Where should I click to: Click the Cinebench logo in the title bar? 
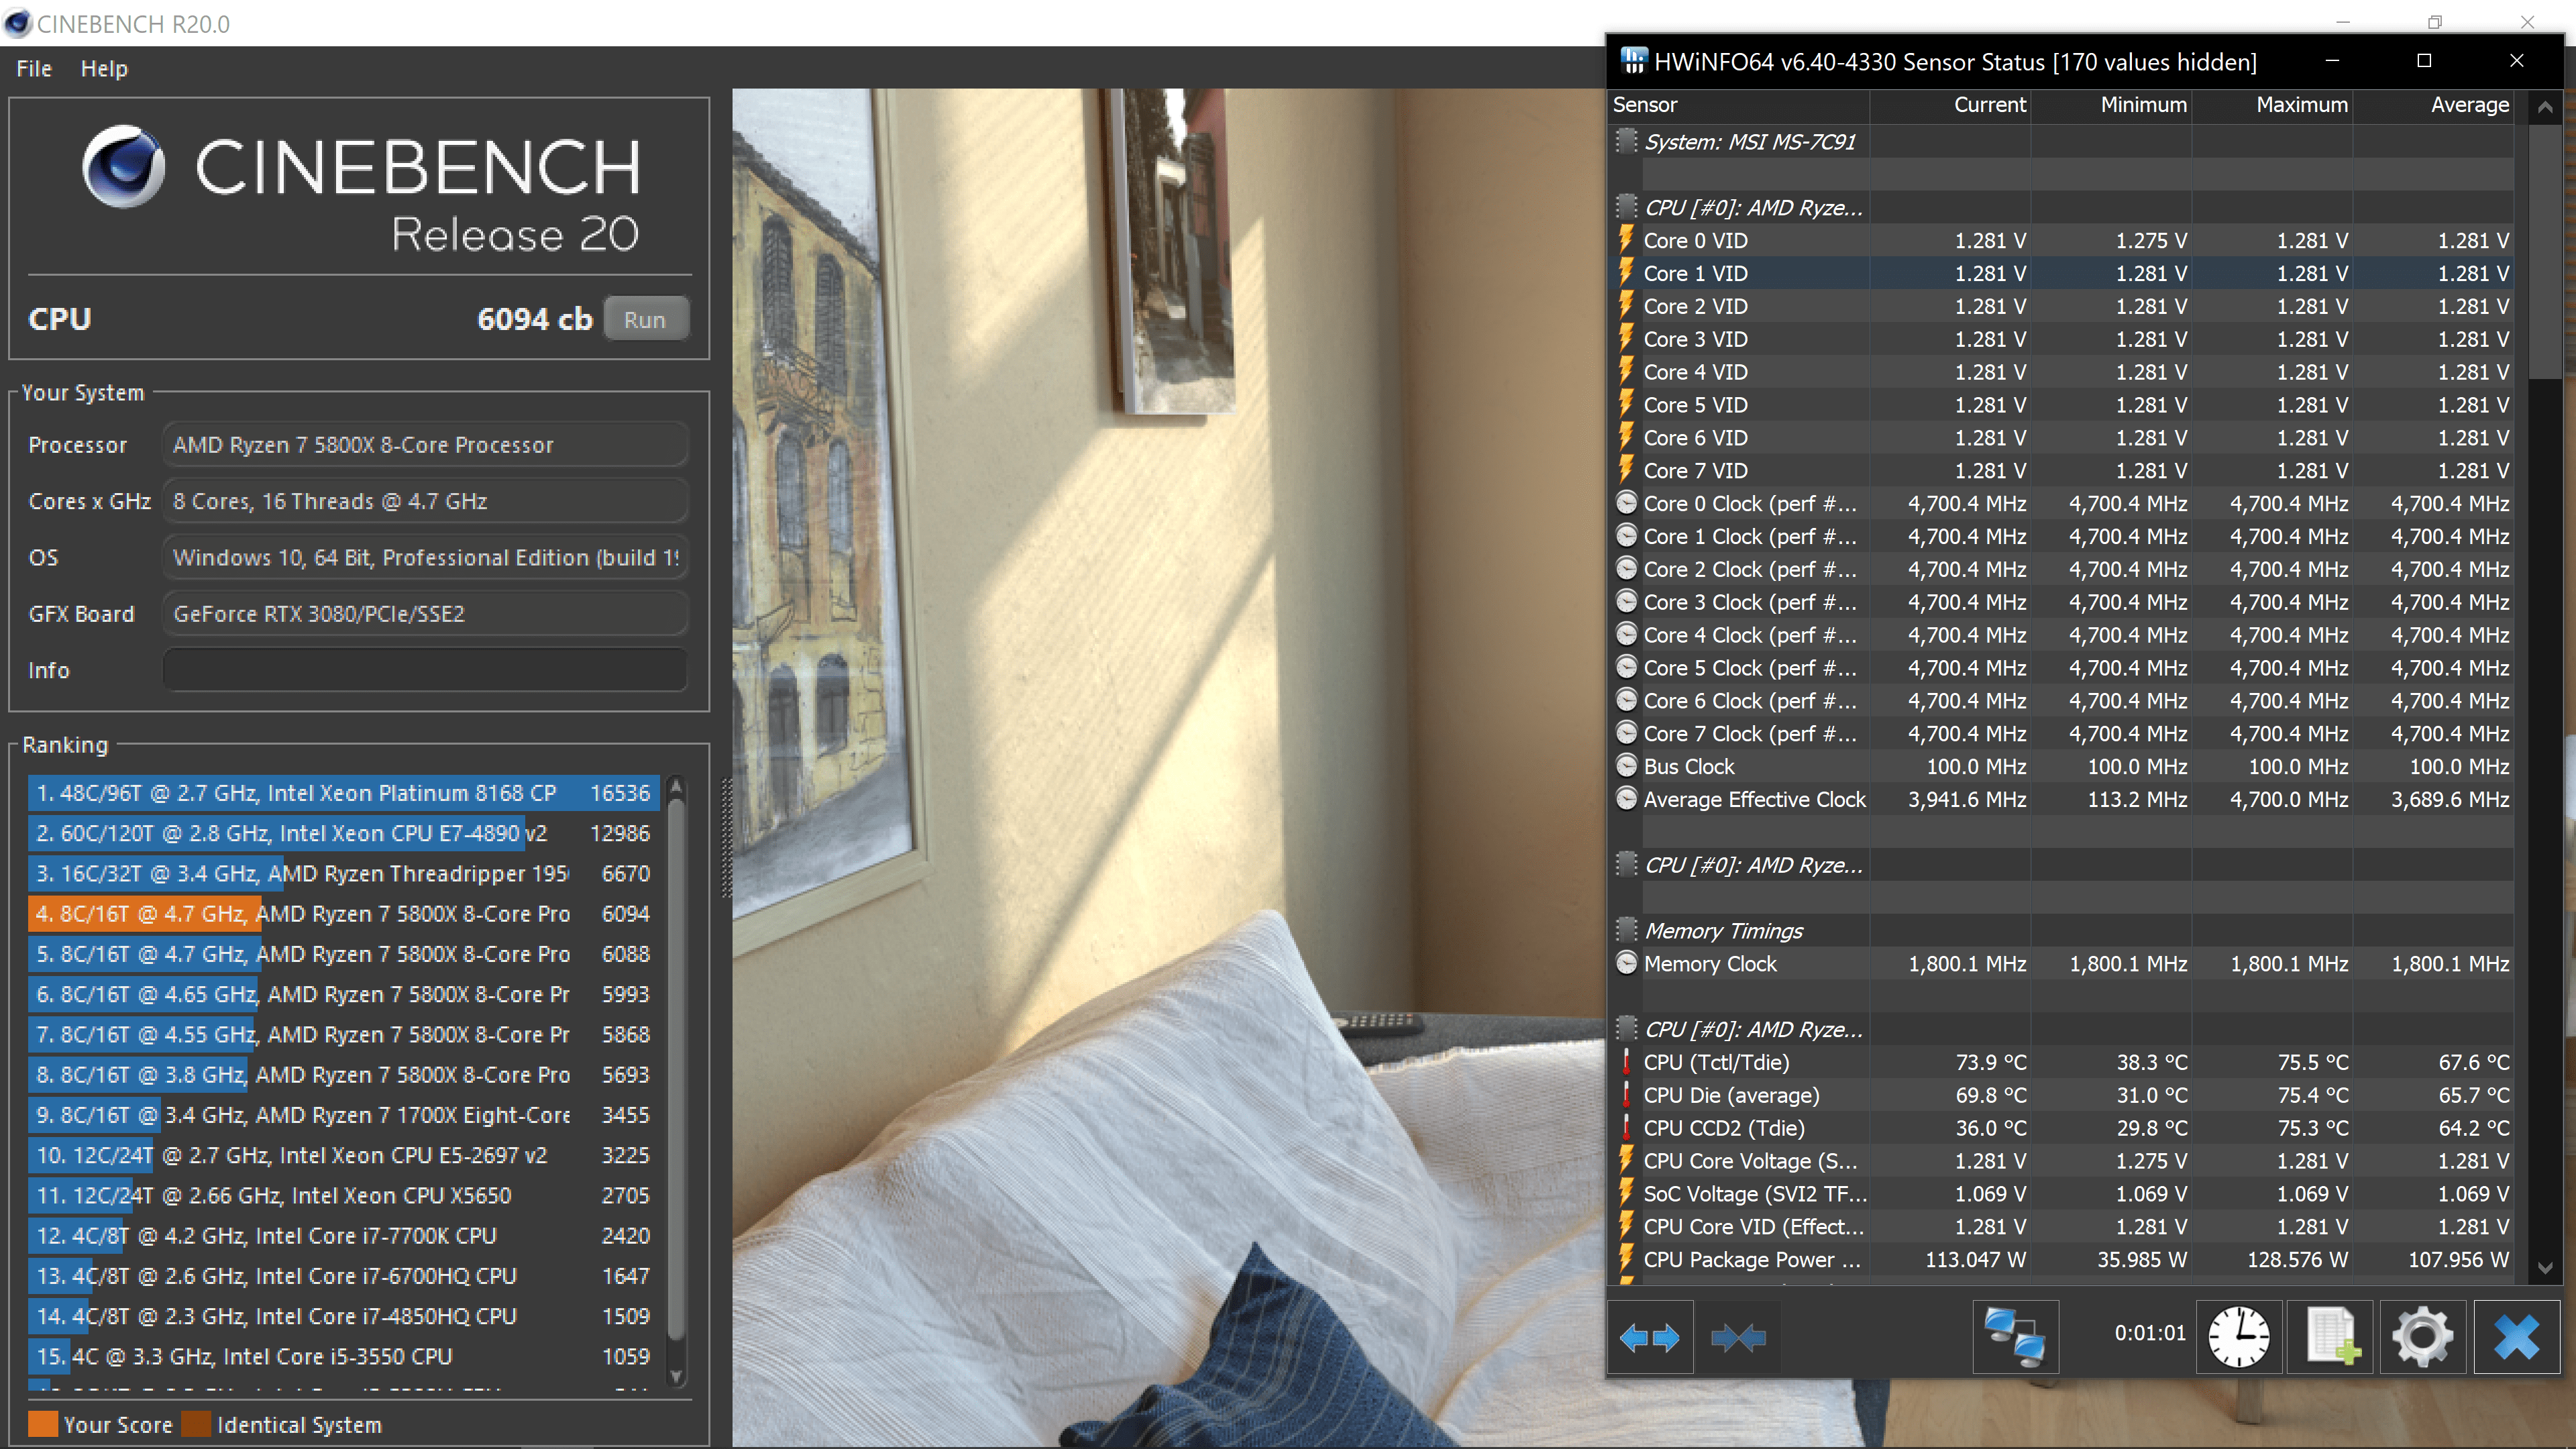(x=17, y=23)
